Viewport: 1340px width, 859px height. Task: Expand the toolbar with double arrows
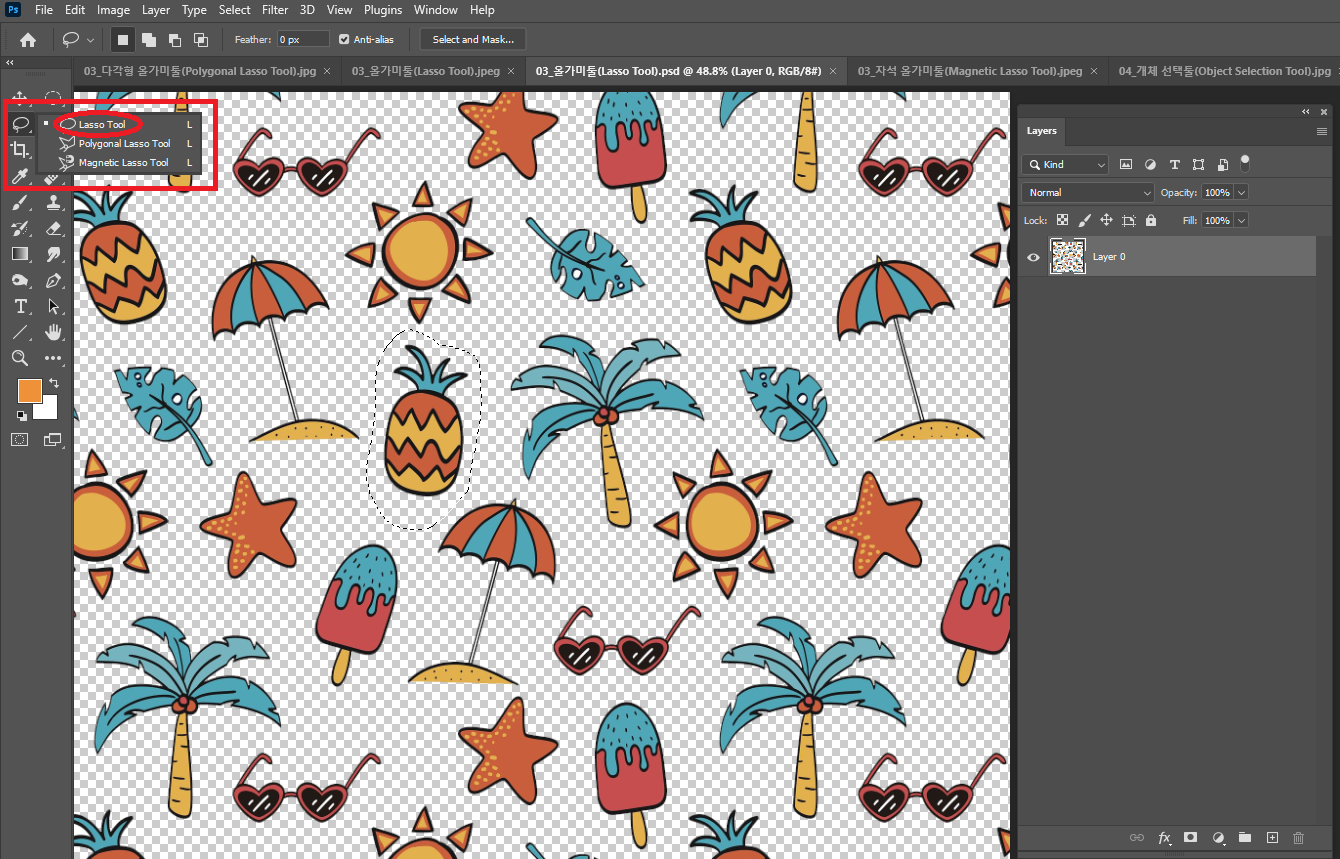click(10, 63)
